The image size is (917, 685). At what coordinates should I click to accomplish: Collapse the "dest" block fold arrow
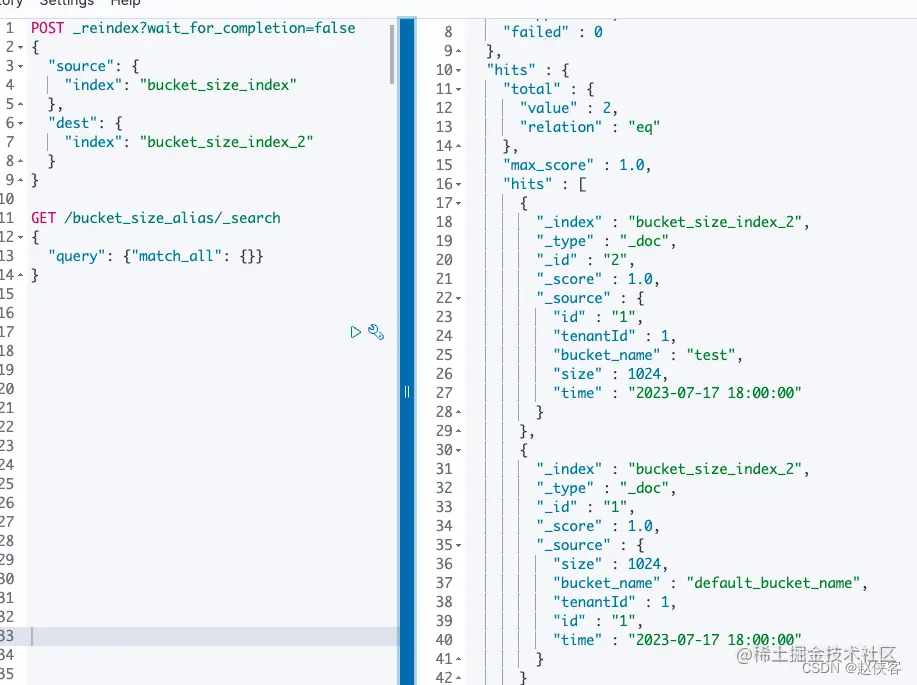(20, 123)
